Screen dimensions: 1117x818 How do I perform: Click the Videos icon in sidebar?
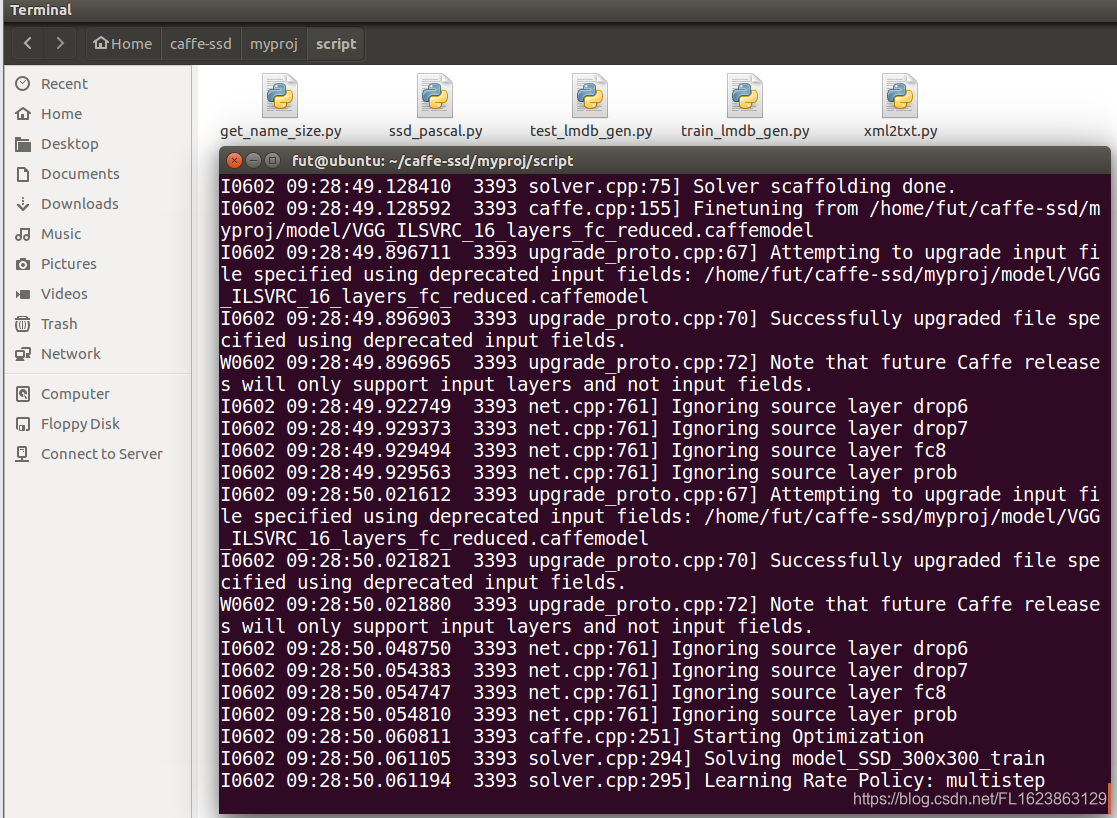click(23, 294)
